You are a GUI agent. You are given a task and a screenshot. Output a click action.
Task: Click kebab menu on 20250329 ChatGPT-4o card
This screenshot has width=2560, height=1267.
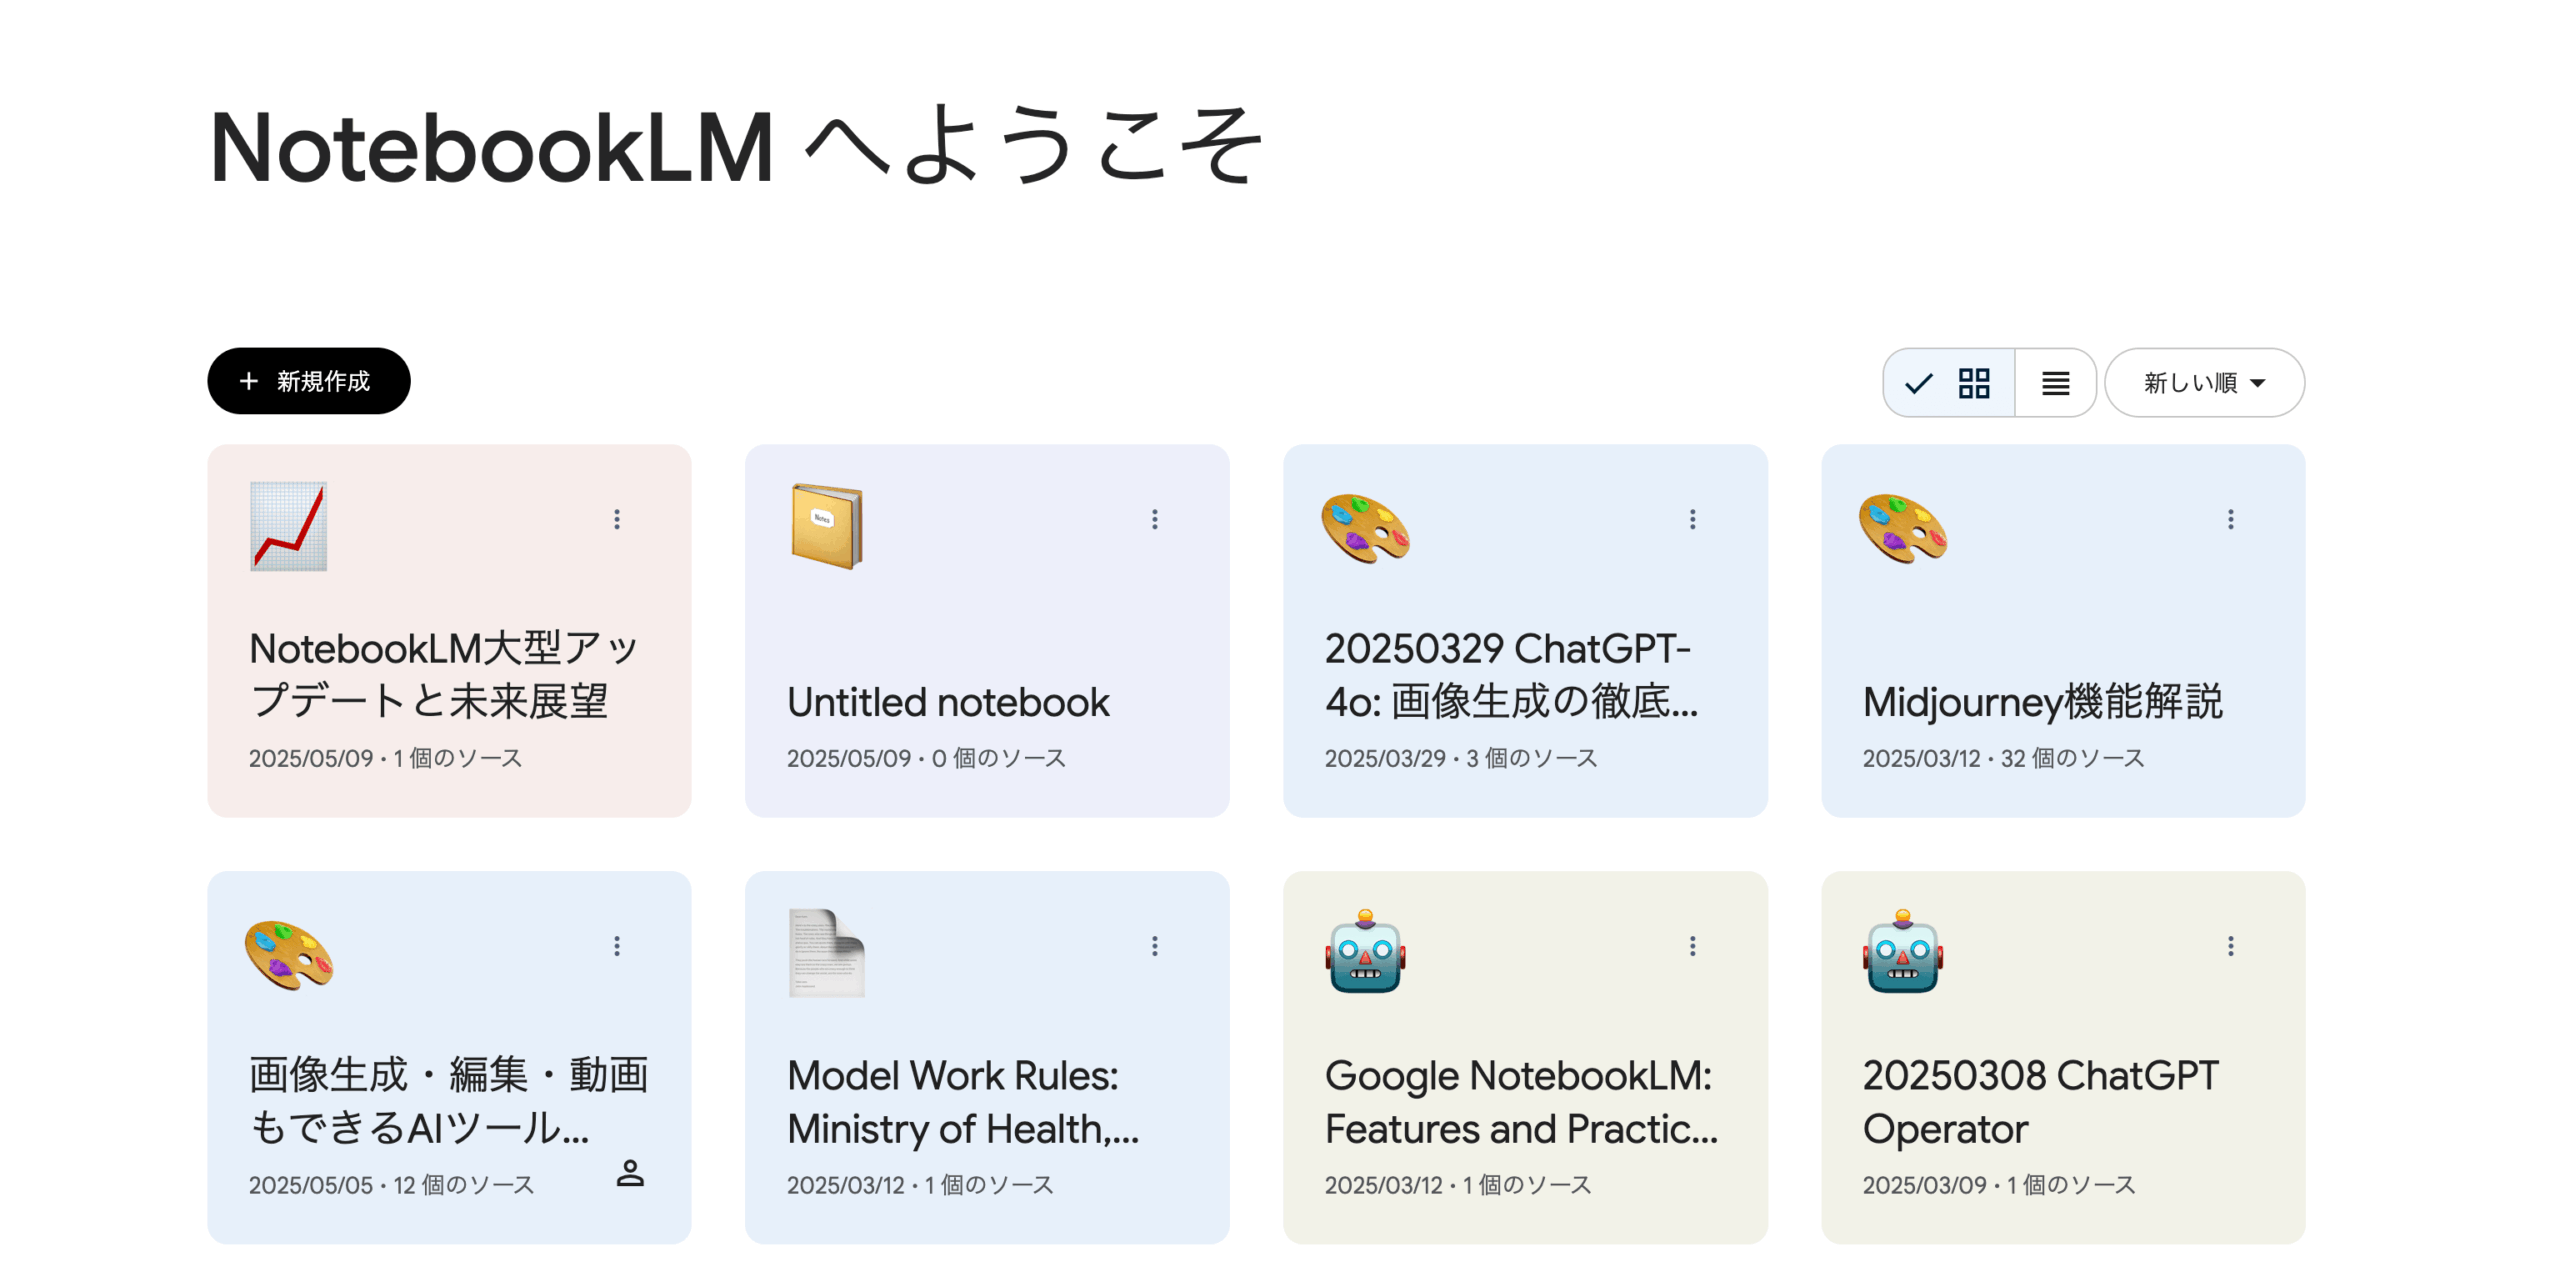[1692, 519]
